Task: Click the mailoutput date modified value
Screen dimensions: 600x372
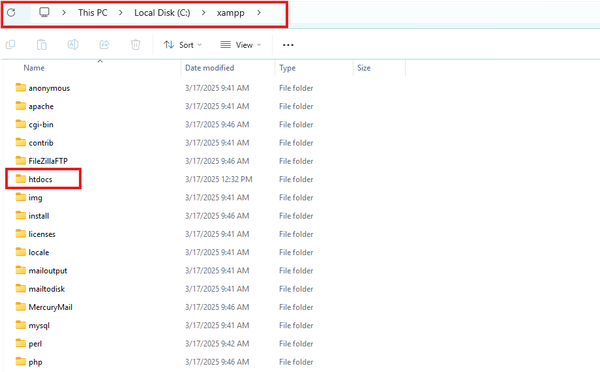Action: pyautogui.click(x=217, y=271)
